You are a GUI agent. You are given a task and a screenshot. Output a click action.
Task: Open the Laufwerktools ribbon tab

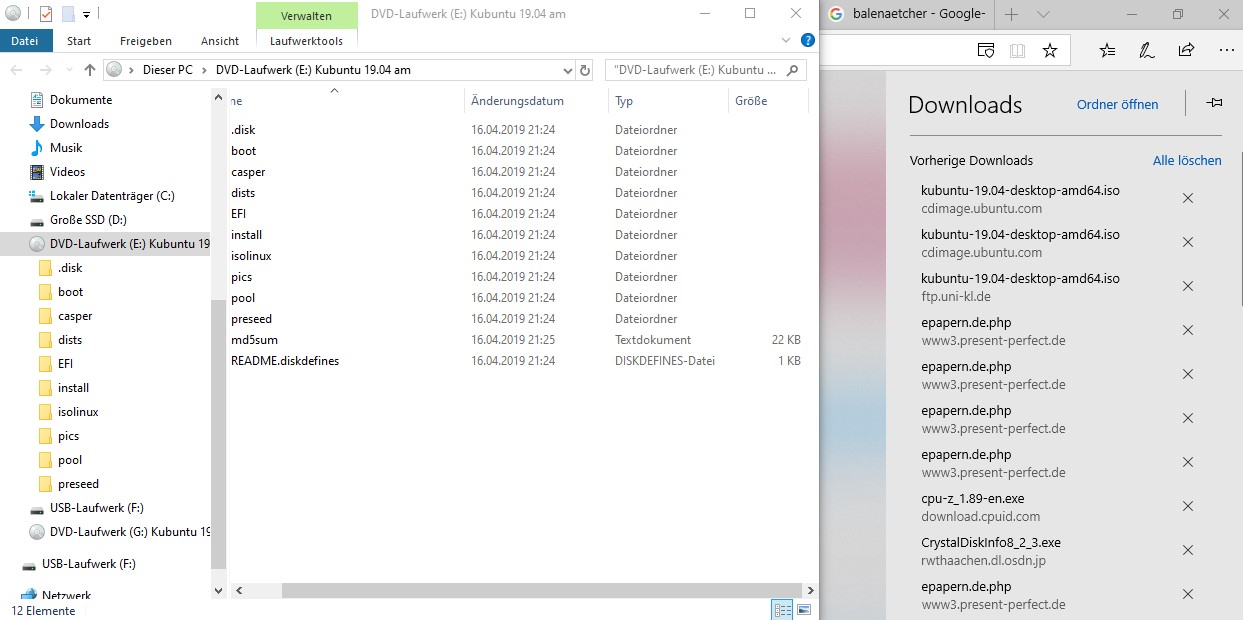(x=307, y=41)
